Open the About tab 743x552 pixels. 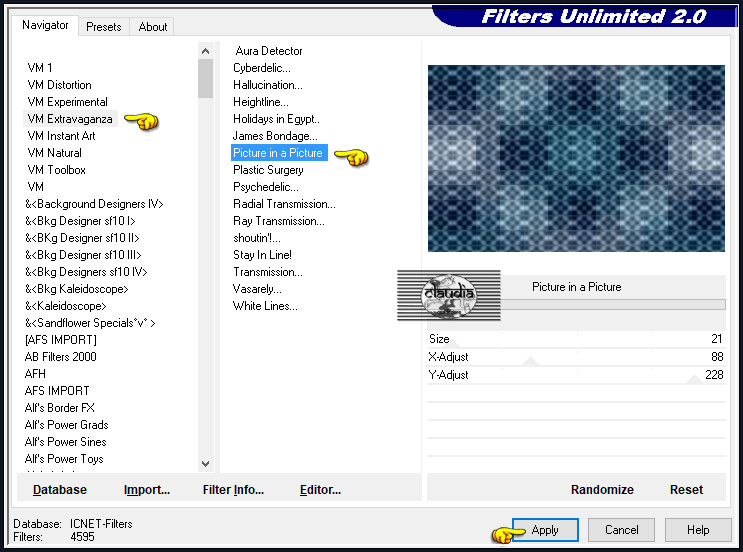(x=153, y=27)
